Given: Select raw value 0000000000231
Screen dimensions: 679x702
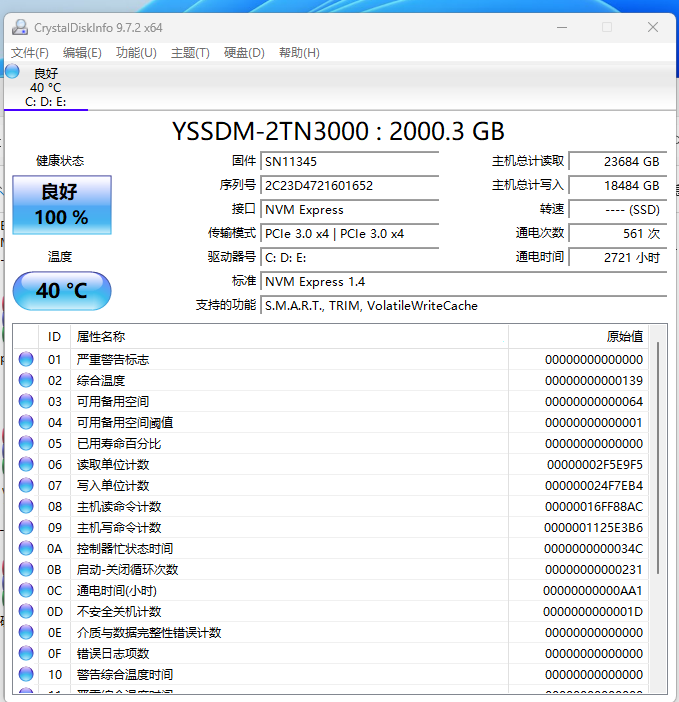Looking at the screenshot, I should click(x=594, y=570).
